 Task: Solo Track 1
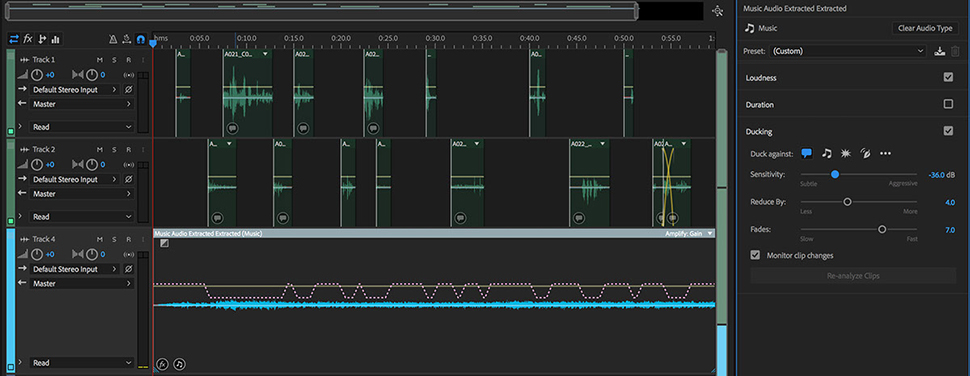coord(114,60)
